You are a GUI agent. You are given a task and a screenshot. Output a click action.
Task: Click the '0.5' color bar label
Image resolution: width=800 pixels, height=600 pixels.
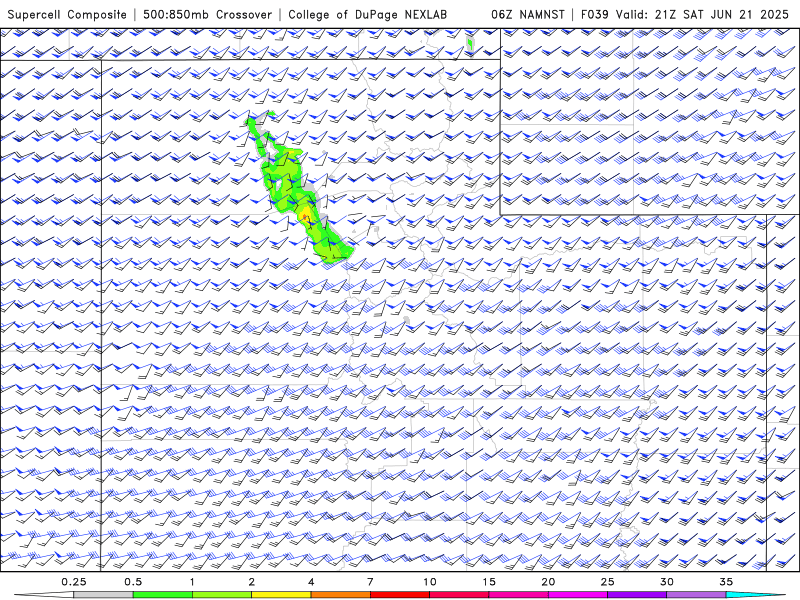pos(133,582)
